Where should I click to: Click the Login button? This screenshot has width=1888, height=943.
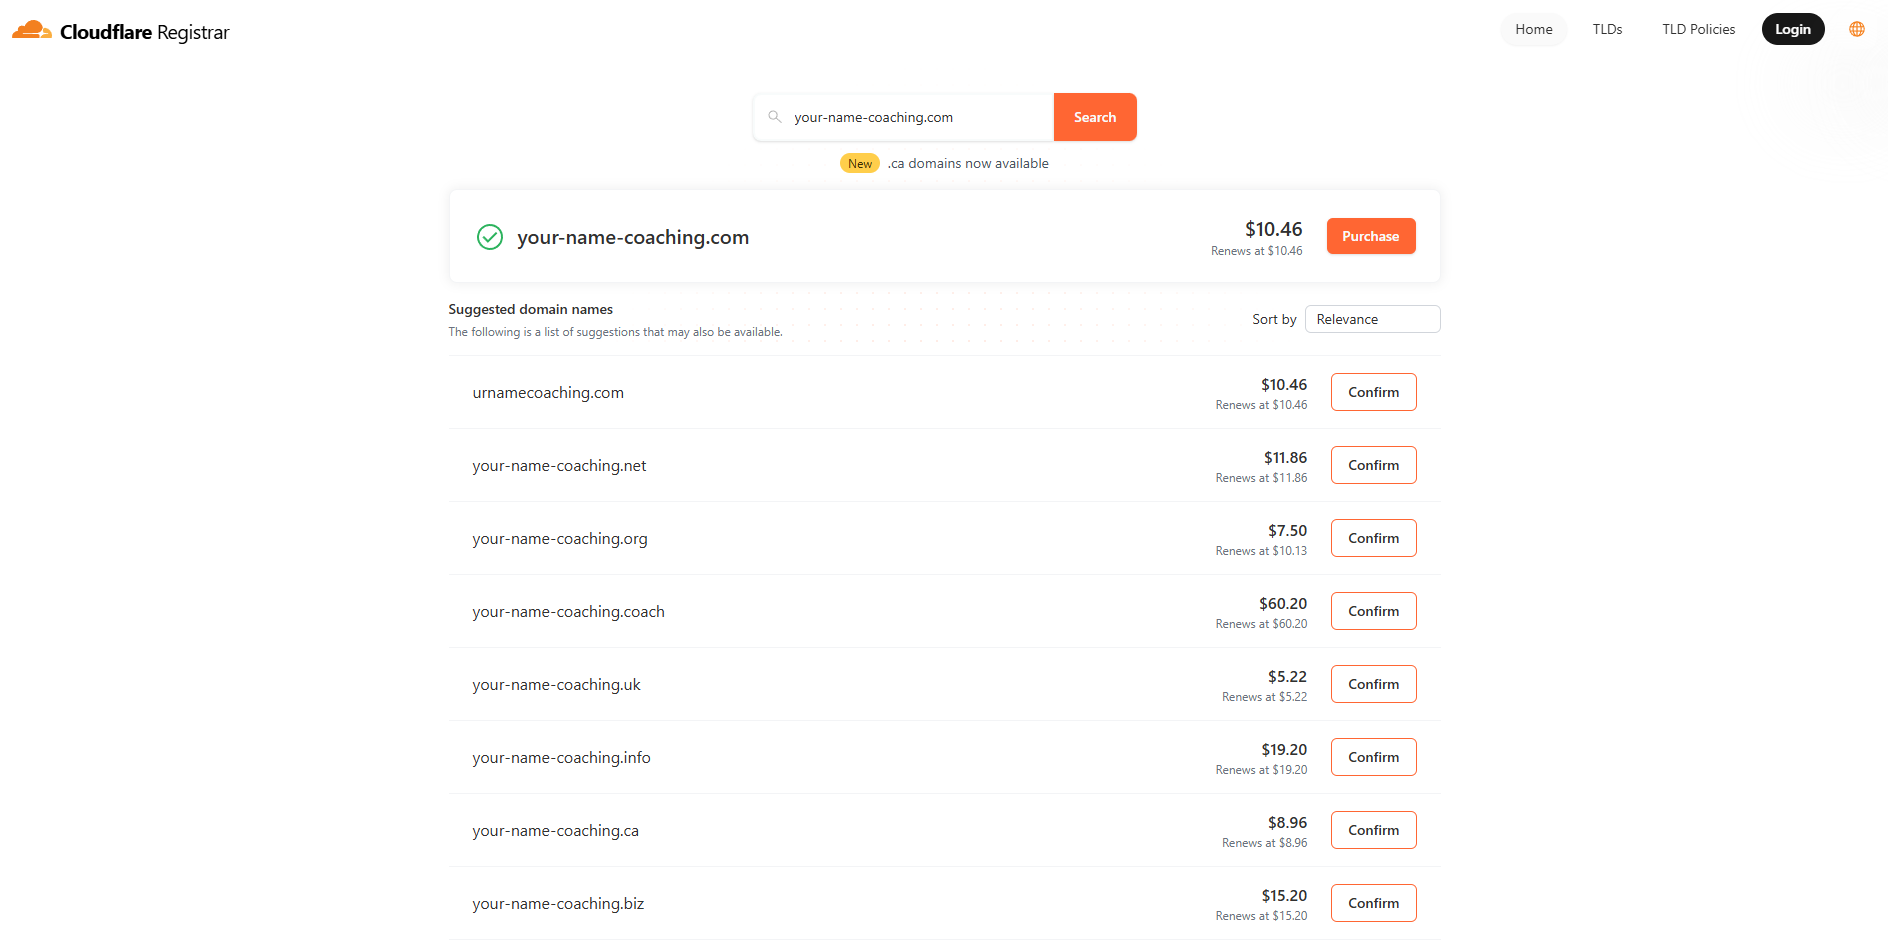[x=1793, y=29]
